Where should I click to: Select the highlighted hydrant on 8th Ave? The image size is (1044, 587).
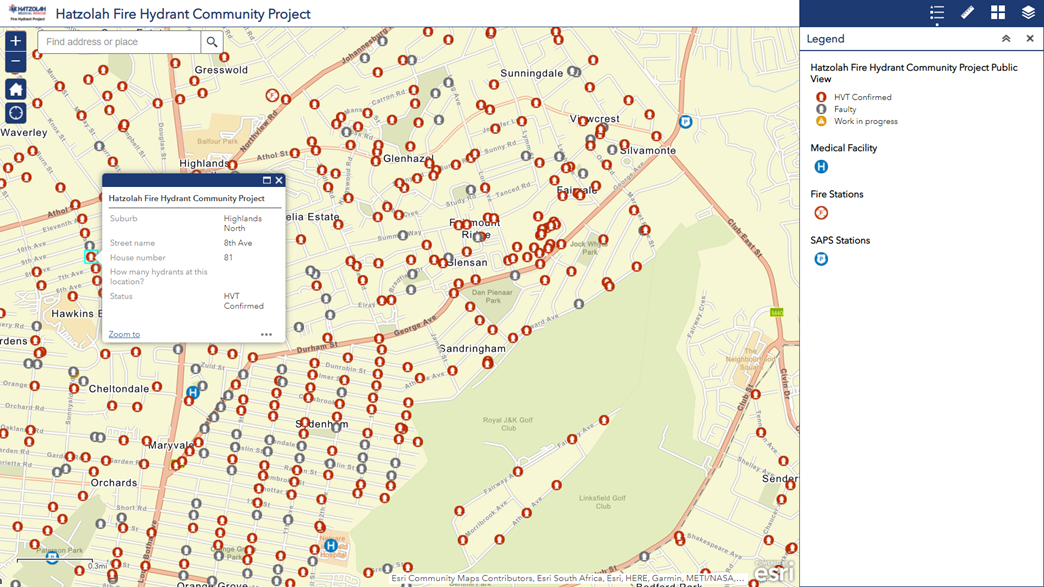pos(91,257)
